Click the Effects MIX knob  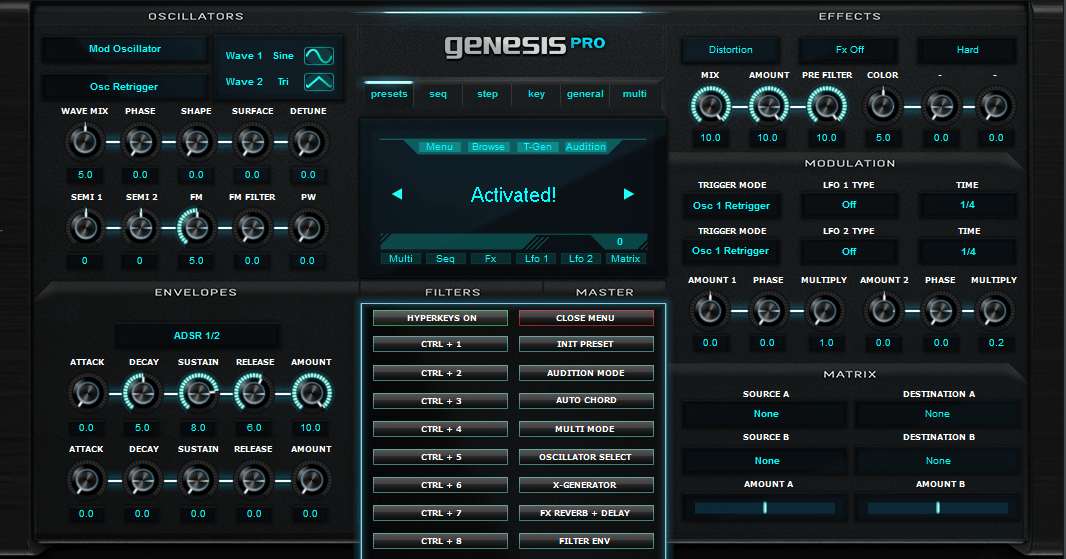(710, 105)
